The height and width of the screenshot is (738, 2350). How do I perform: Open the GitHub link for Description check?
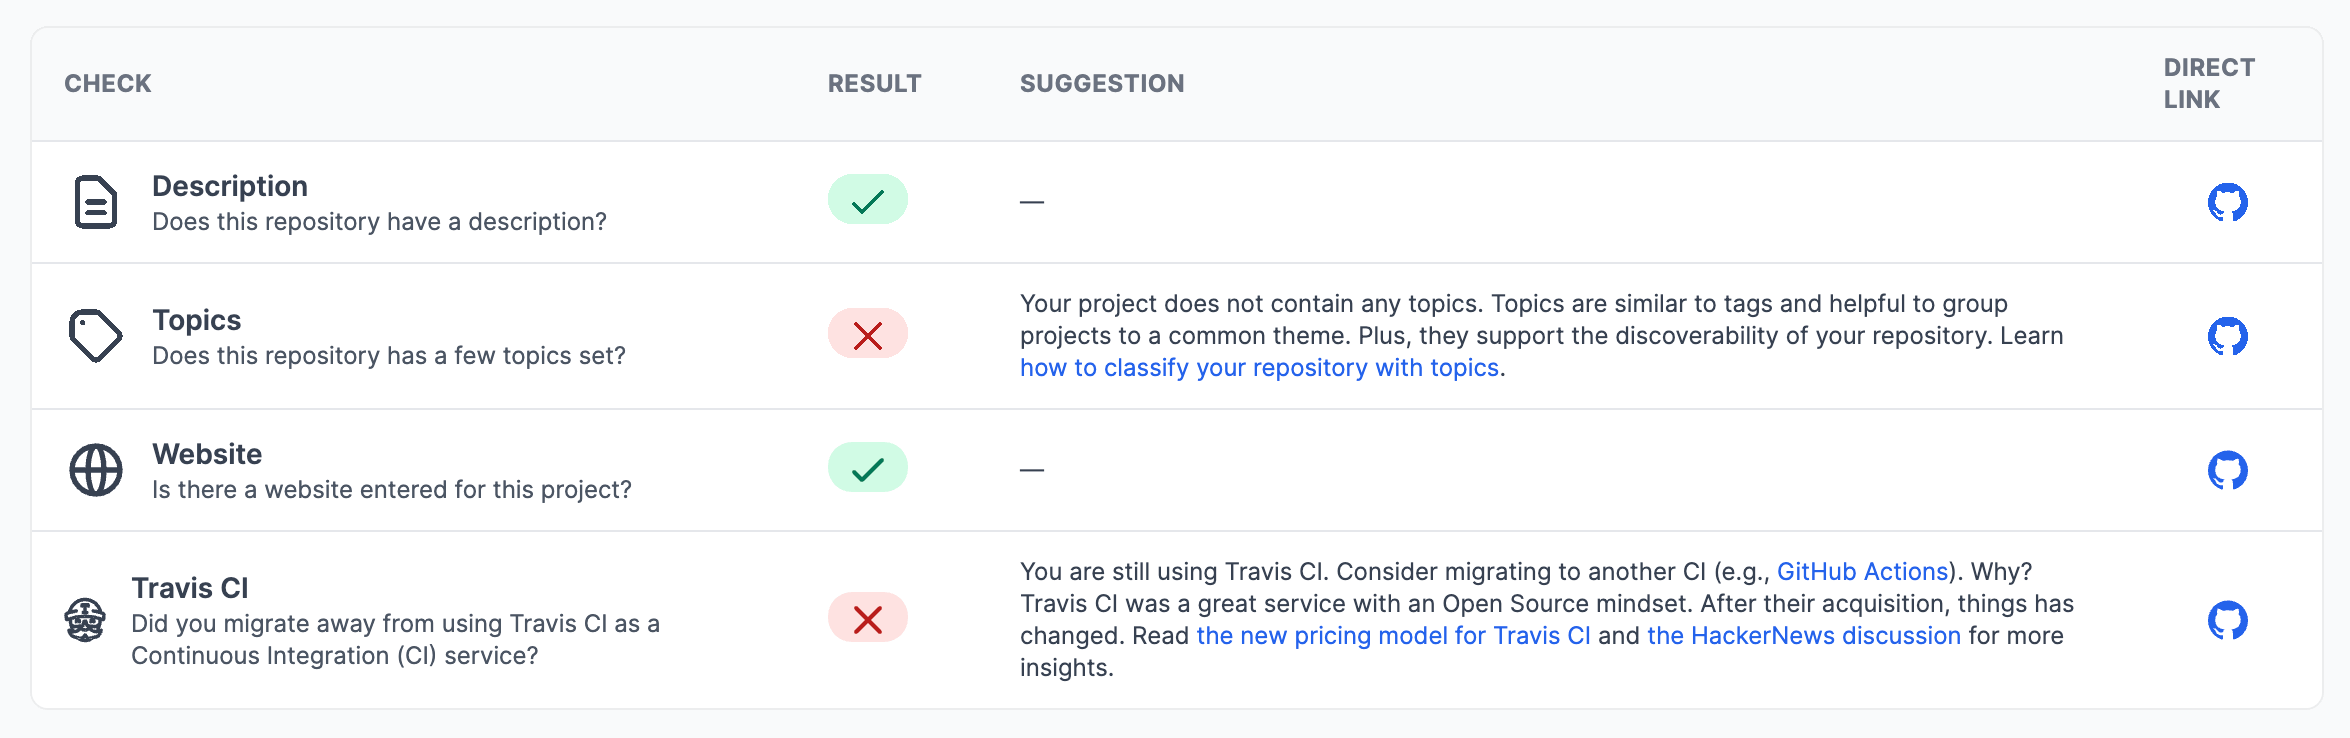(x=2227, y=202)
